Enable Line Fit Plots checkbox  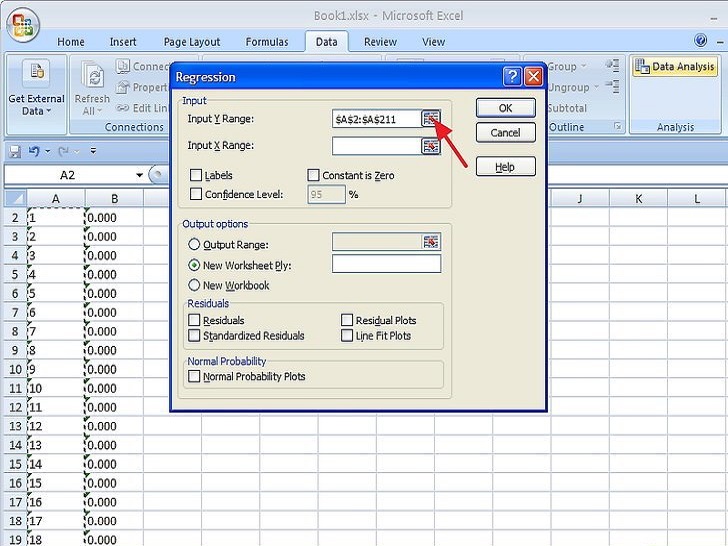pyautogui.click(x=347, y=335)
